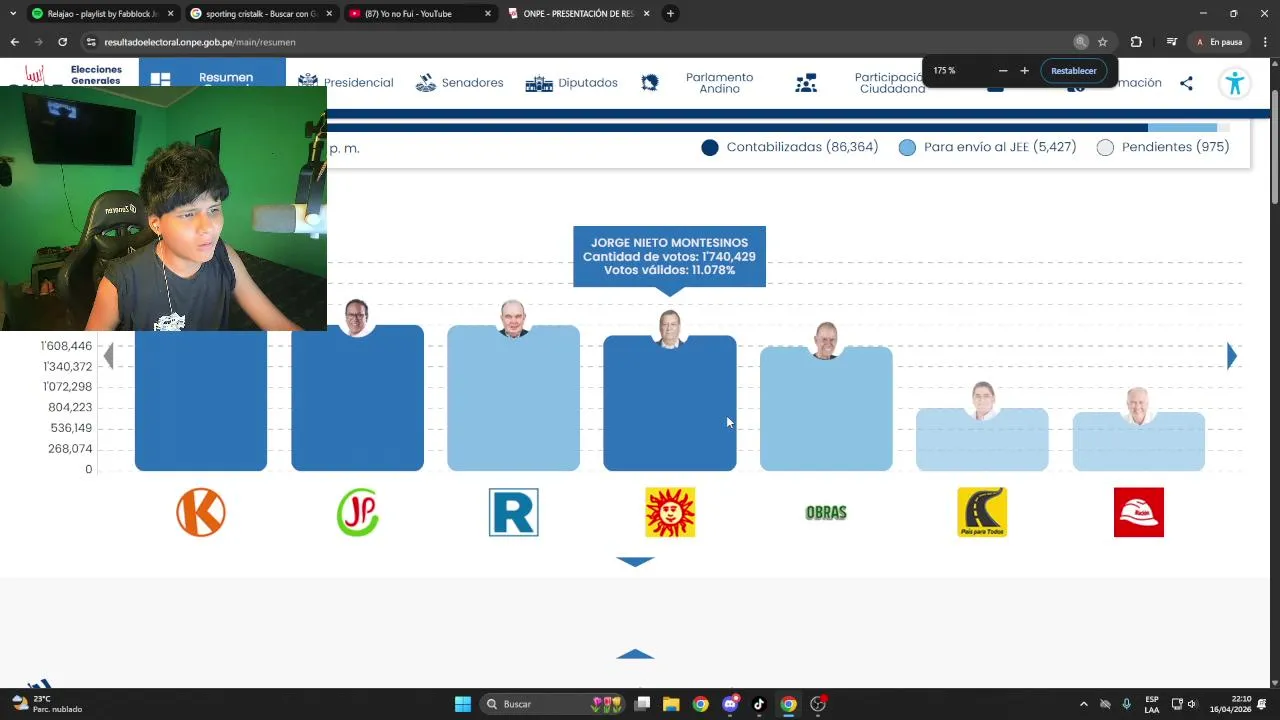
Task: Select the País para Todos candidate bar
Action: [x=982, y=439]
